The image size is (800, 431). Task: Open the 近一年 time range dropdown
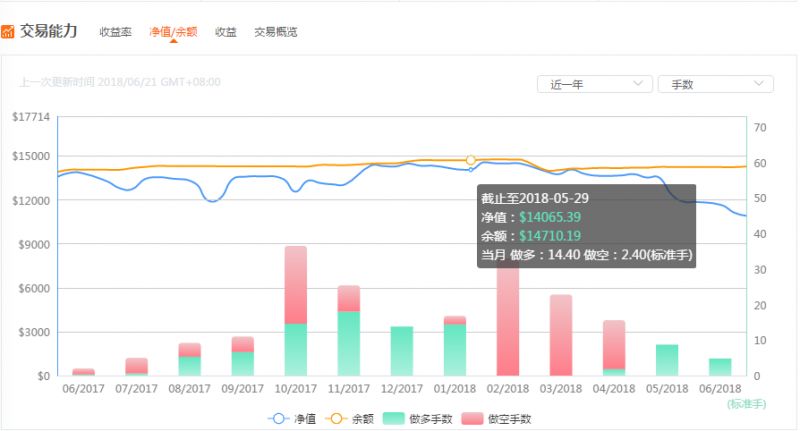pos(594,84)
